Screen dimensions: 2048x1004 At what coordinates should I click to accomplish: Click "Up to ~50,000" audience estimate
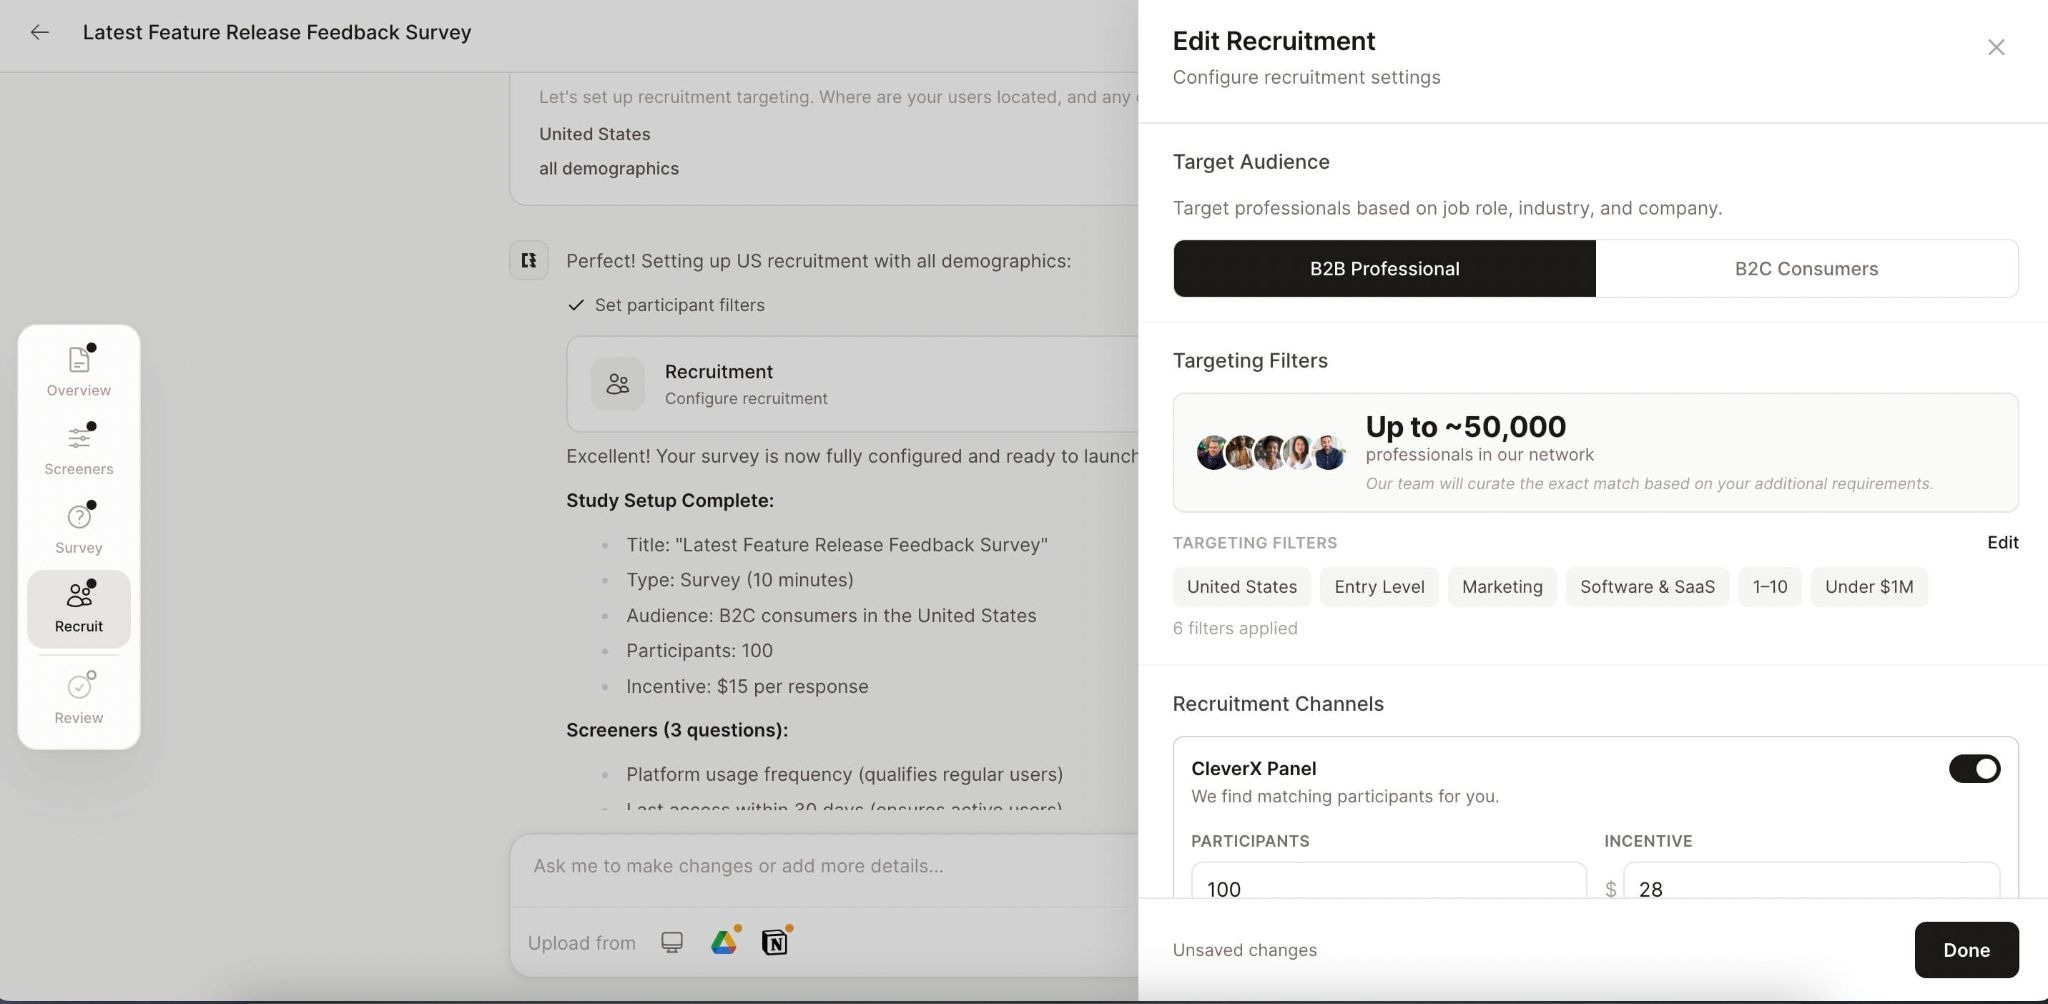(1465, 426)
